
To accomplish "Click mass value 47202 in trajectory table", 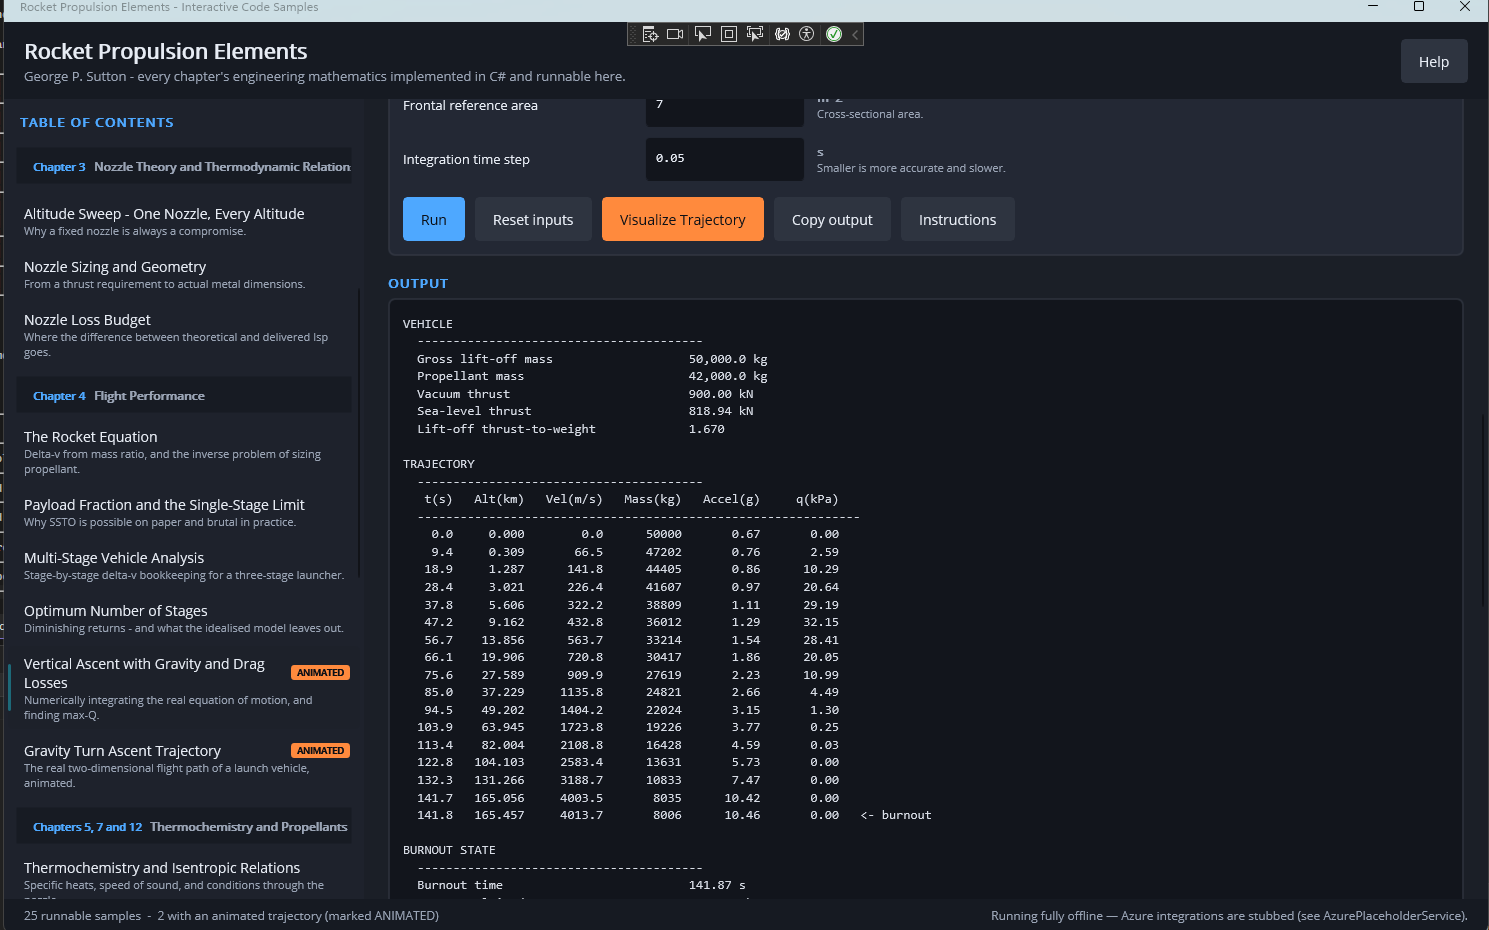I will point(664,552).
